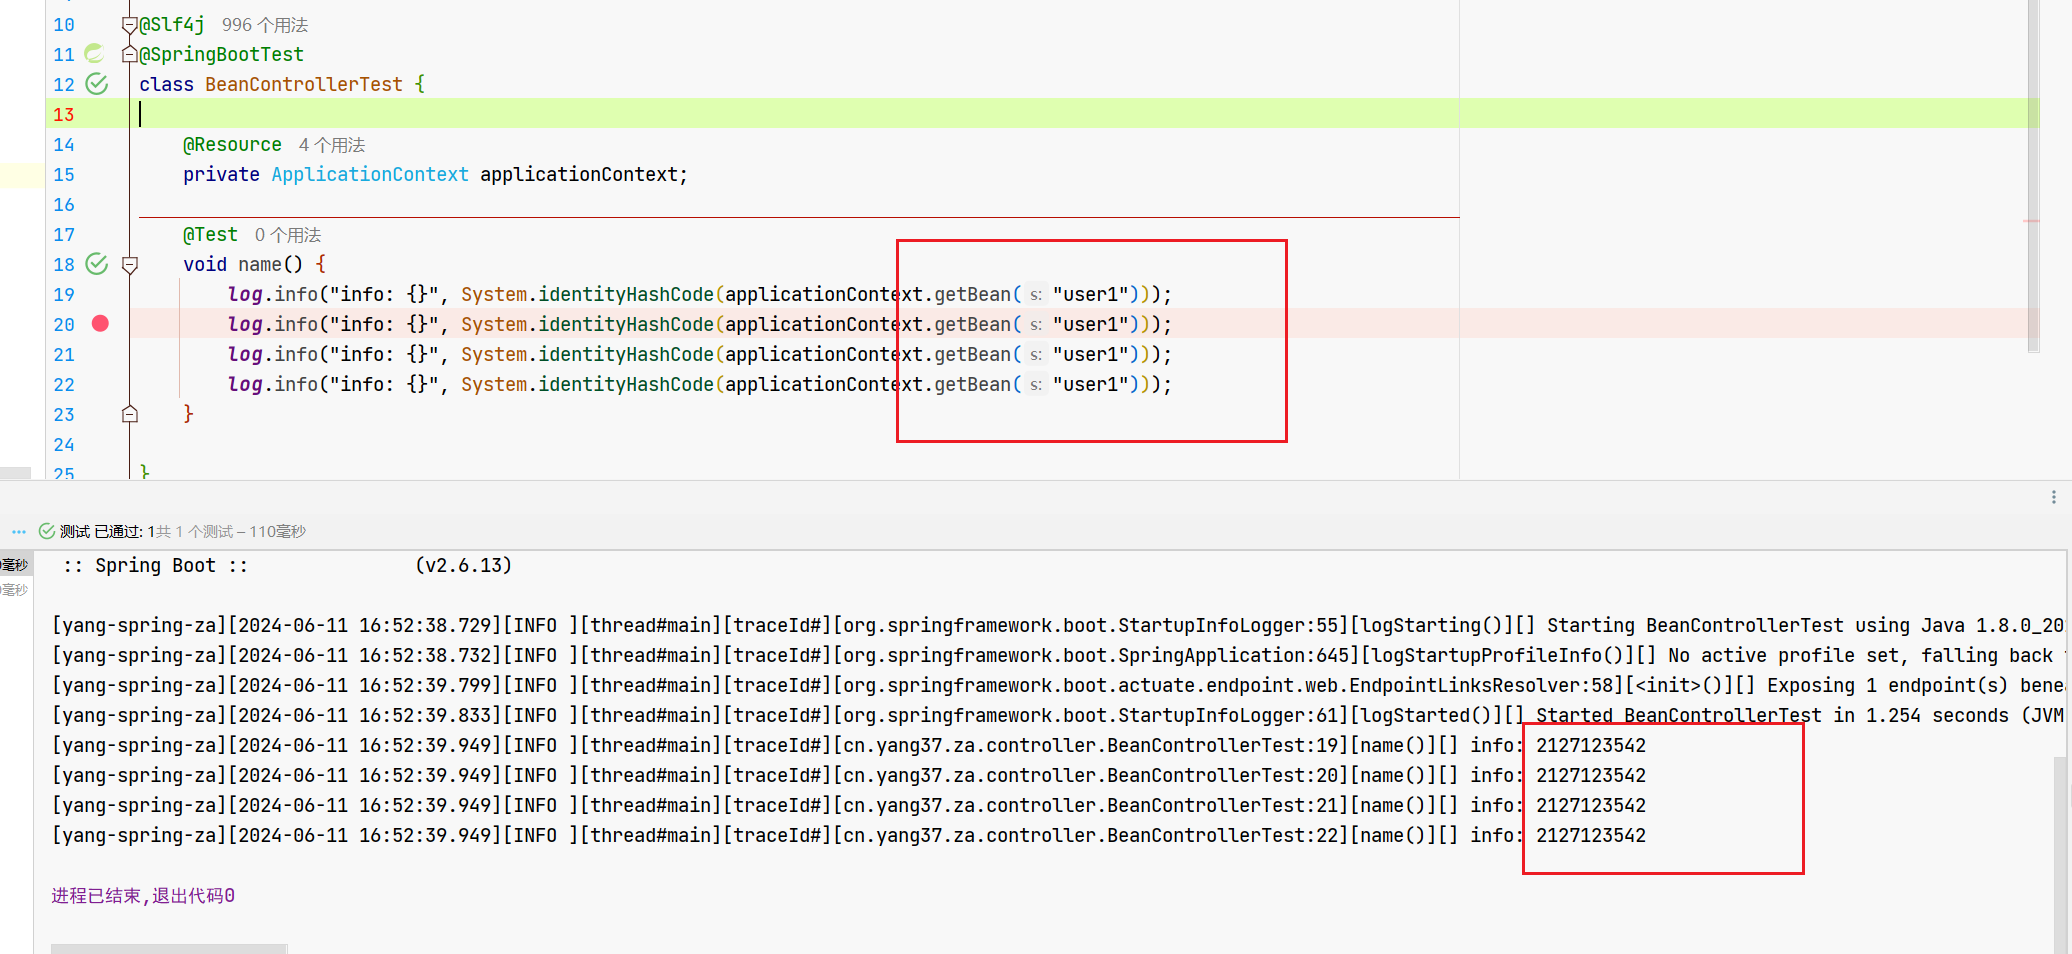Collapse the @Slf4j annotation fold marker on line 10
This screenshot has height=954, width=2072.
point(129,25)
